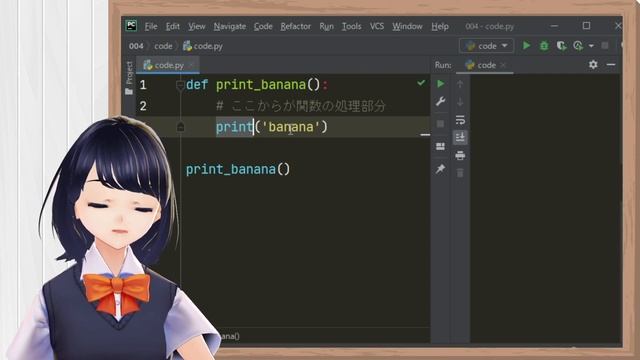Click the print_banana function name in definition
Viewport: 640px width, 360px height.
tap(261, 85)
